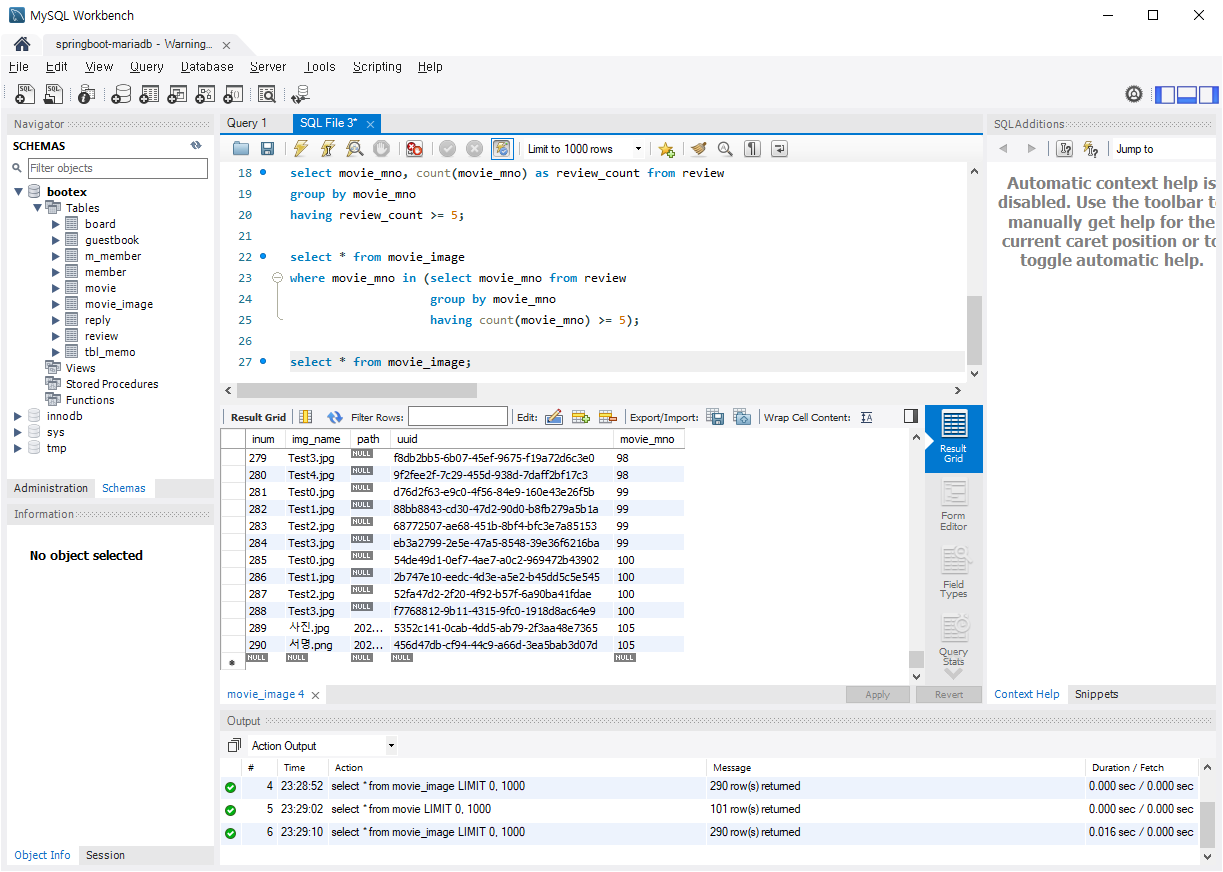Run EXPLAIN on the statement under cursor
Image resolution: width=1223 pixels, height=872 pixels.
[x=354, y=149]
